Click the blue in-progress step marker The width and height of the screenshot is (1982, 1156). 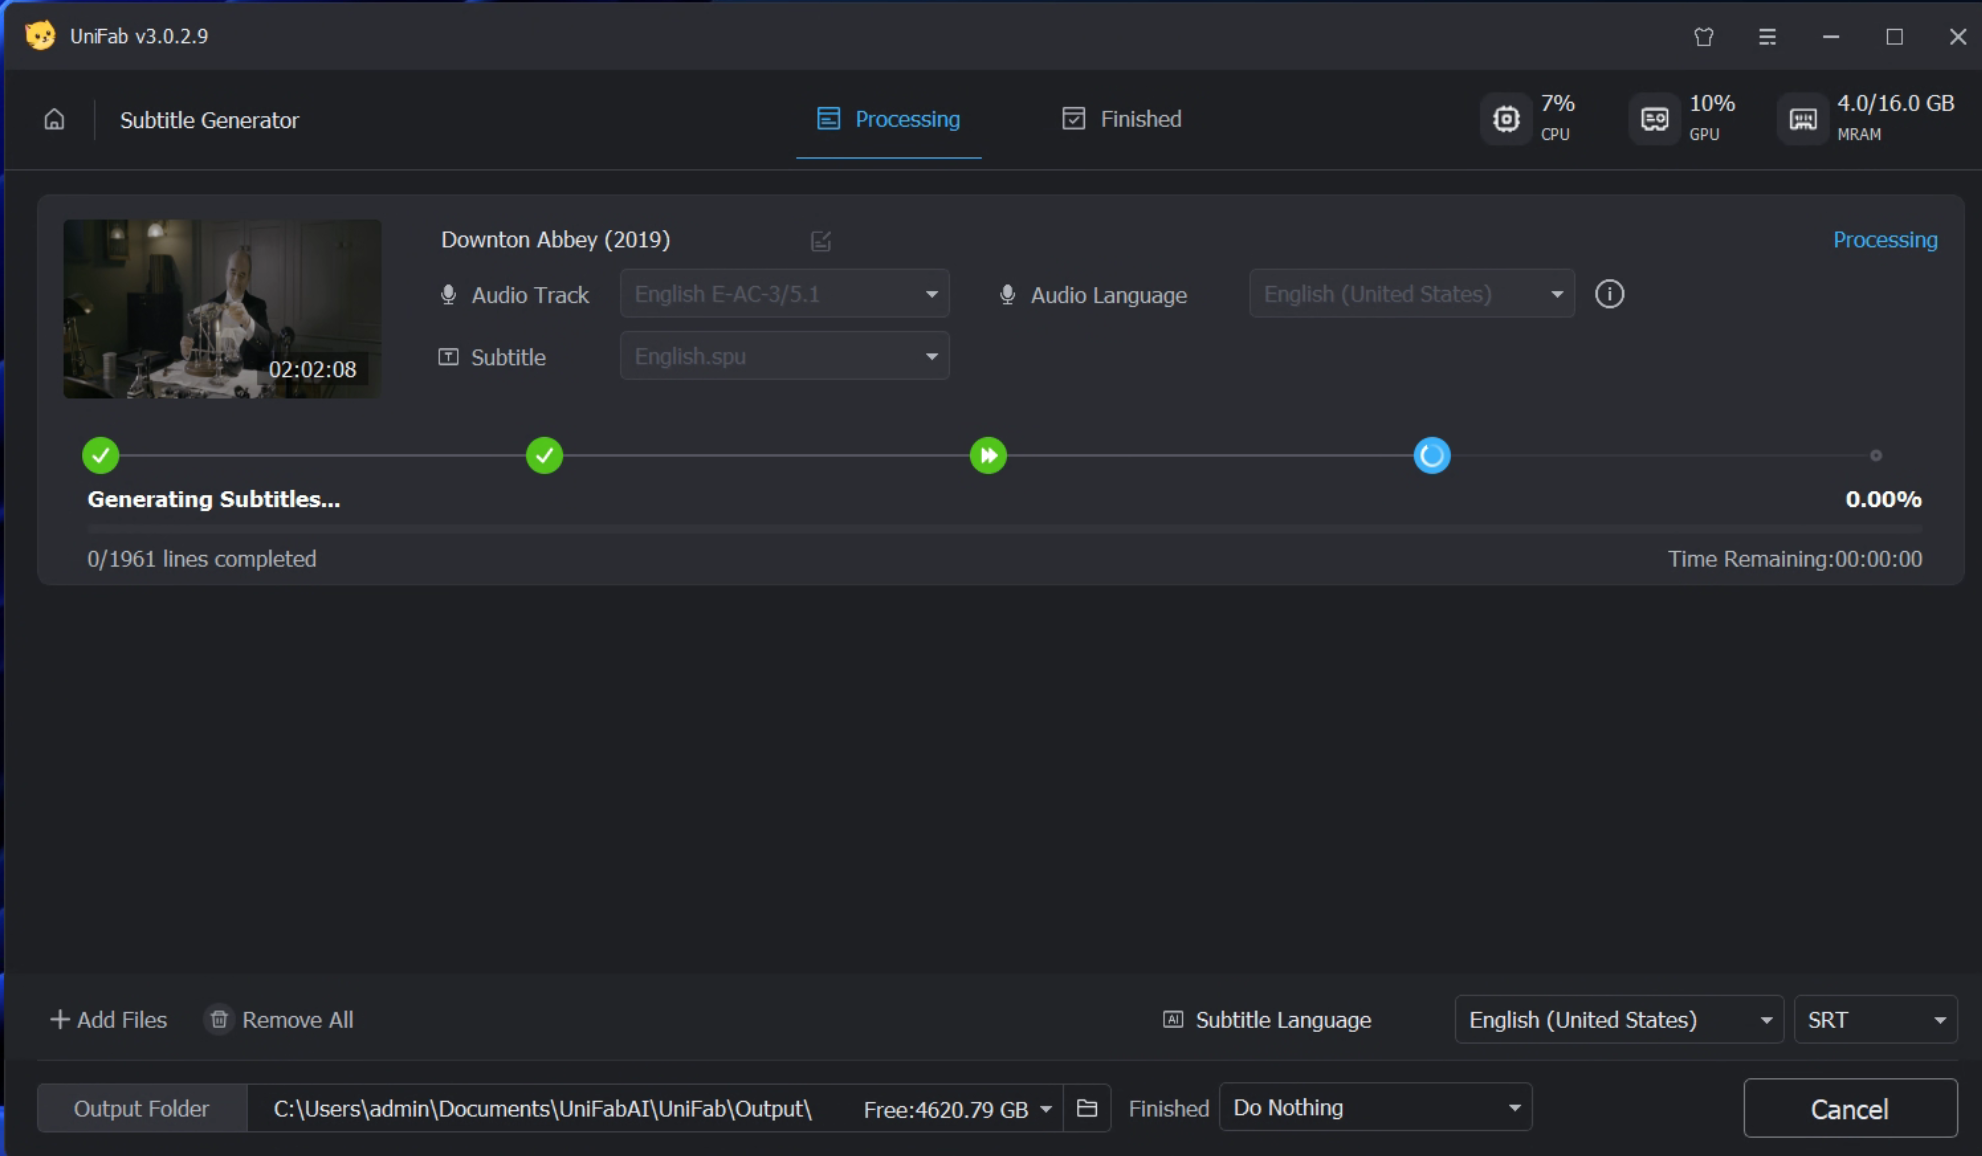click(x=1431, y=456)
